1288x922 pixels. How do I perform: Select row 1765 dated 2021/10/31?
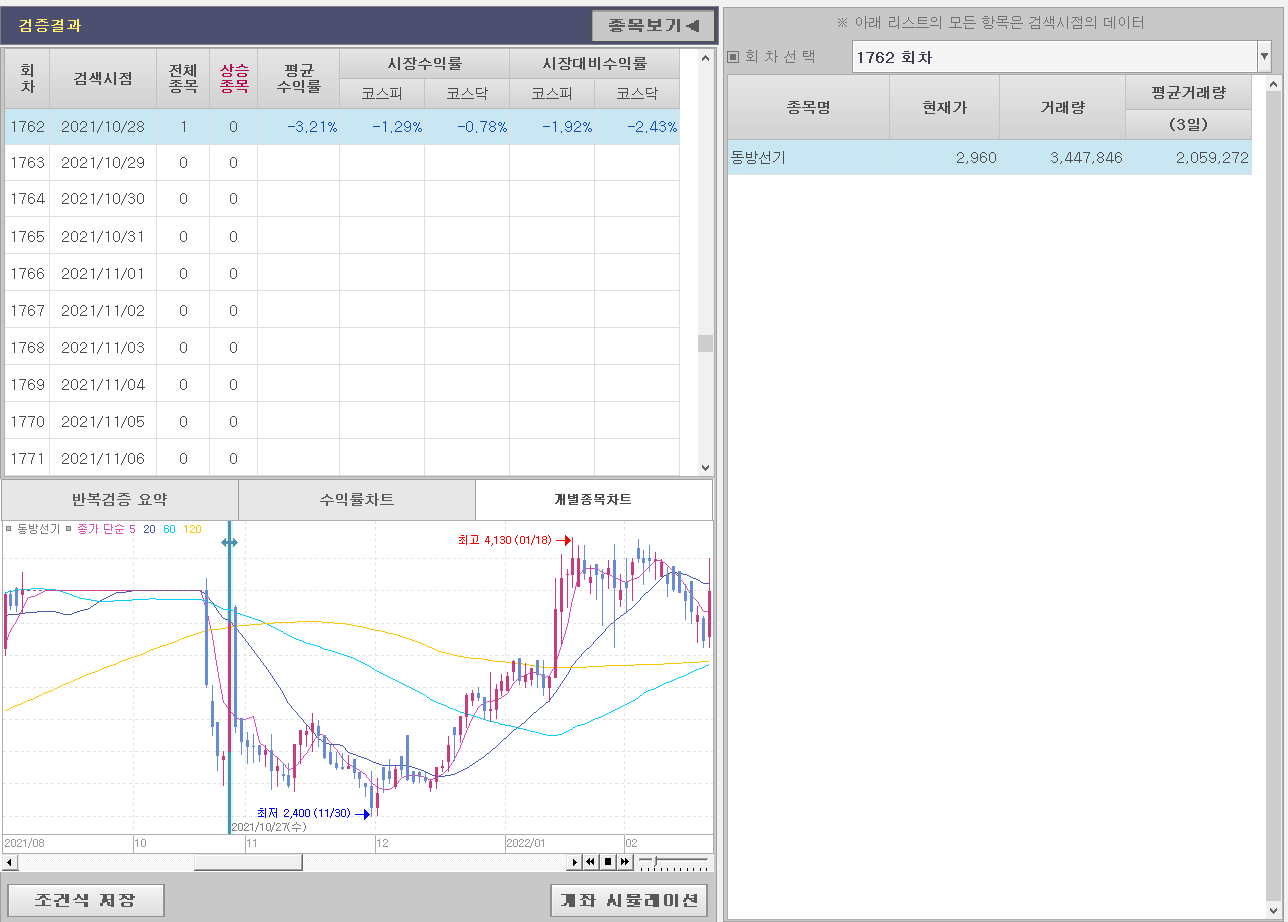coord(342,237)
